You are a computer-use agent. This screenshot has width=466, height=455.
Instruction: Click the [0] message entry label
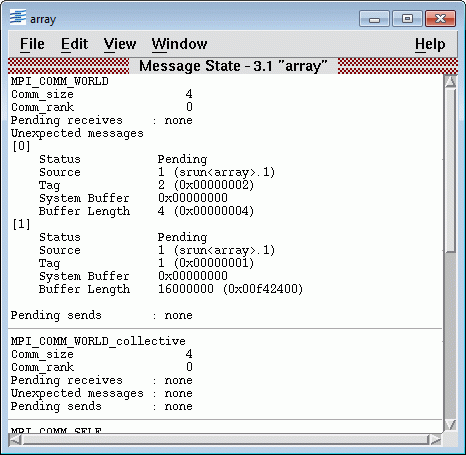click(x=21, y=146)
